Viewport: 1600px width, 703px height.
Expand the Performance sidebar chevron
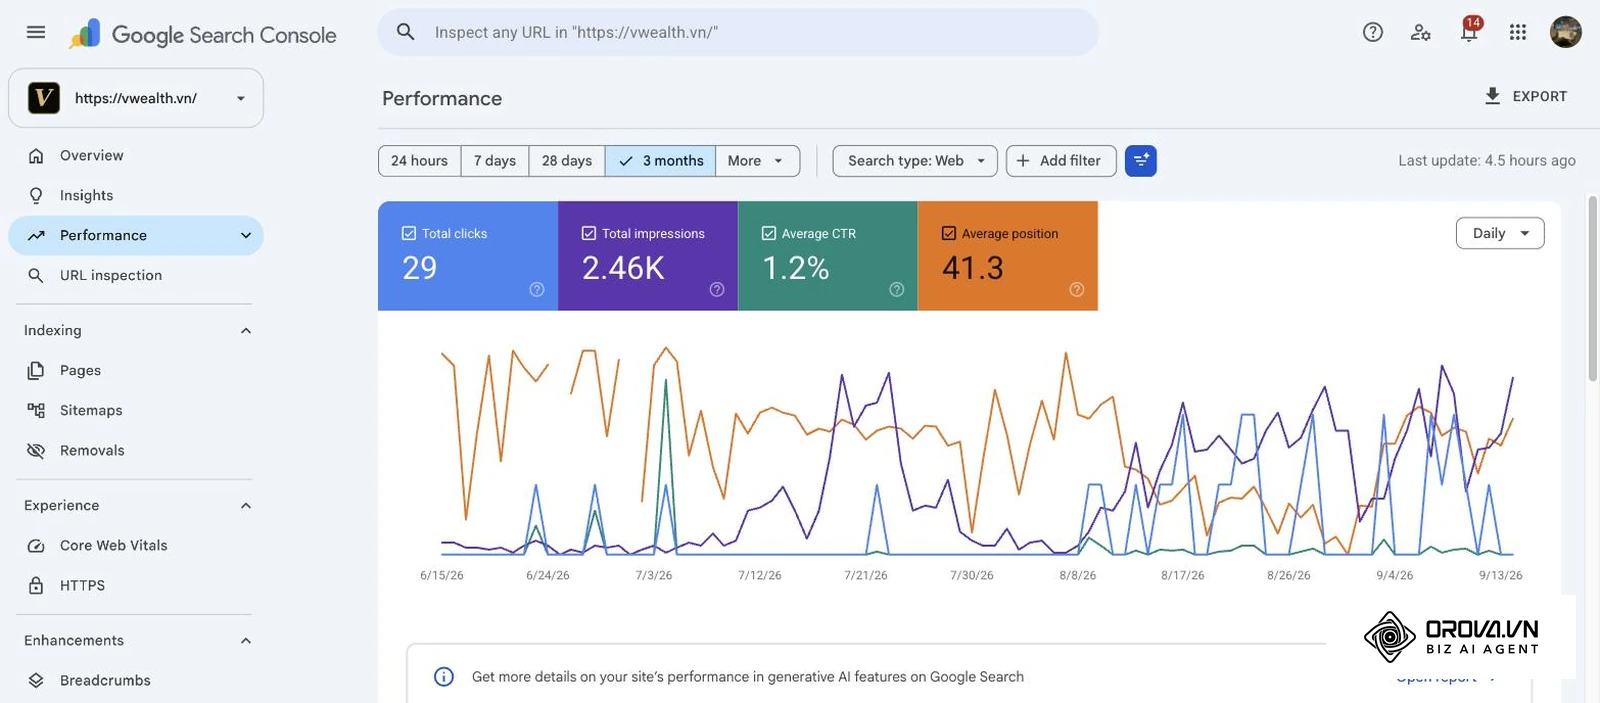point(246,235)
